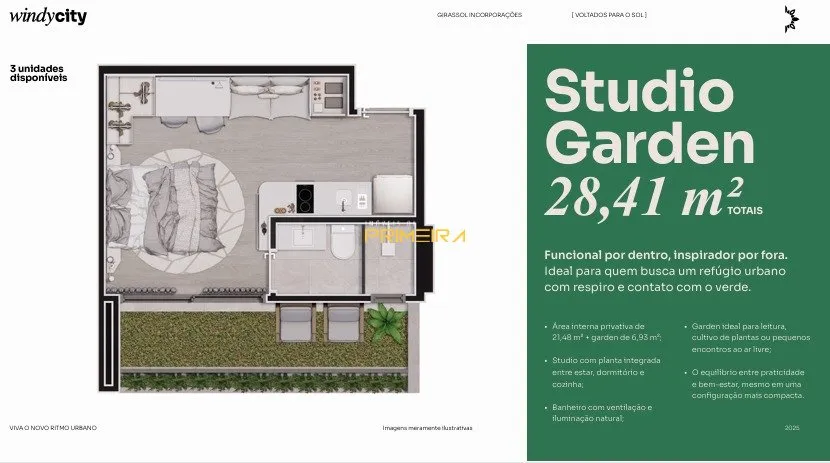Click the '28,41 m²' area figure
Screen dimensions: 830x463
click(644, 197)
